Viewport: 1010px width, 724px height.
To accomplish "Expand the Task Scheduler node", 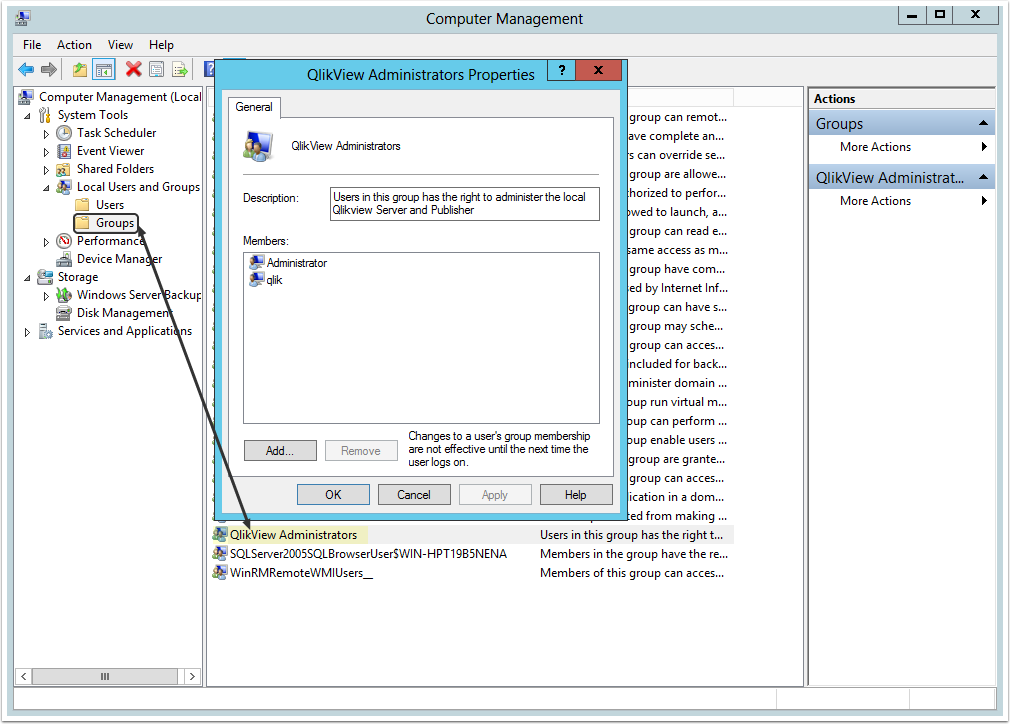I will point(46,134).
